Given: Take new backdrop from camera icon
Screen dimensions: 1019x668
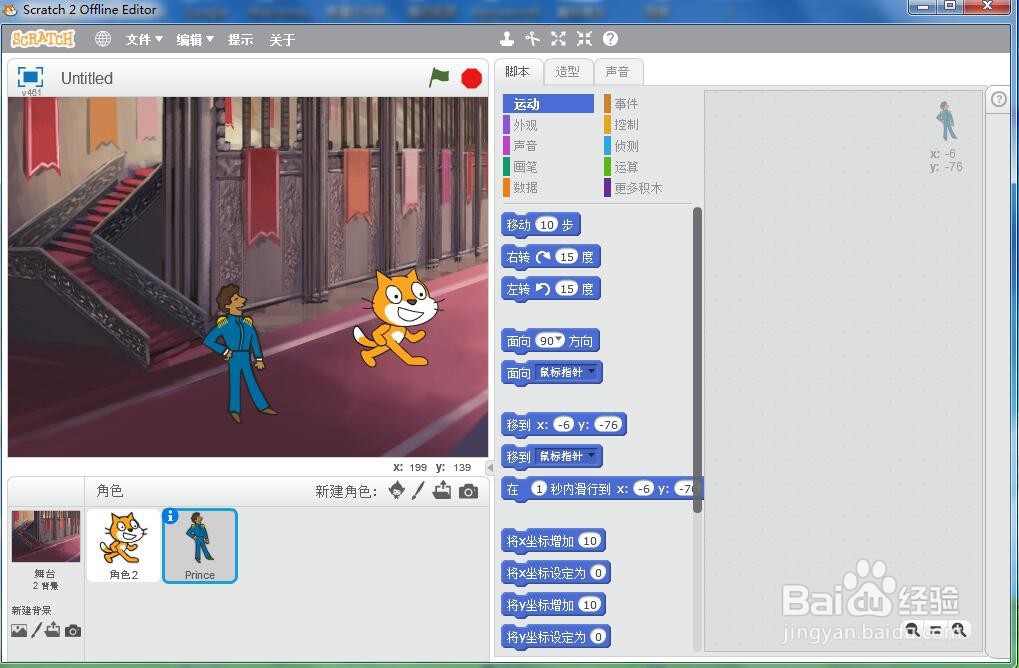Looking at the screenshot, I should pos(73,630).
